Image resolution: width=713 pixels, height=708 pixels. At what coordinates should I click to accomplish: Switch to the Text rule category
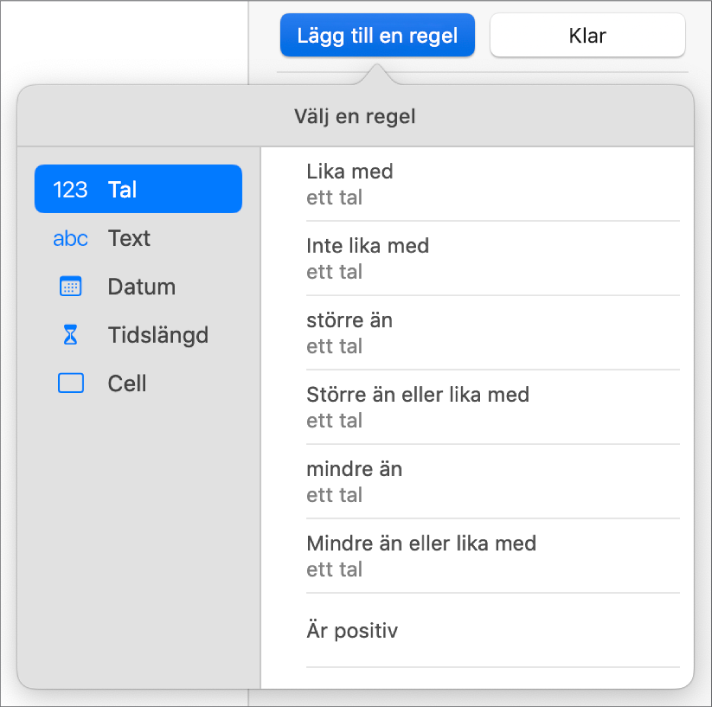click(129, 239)
